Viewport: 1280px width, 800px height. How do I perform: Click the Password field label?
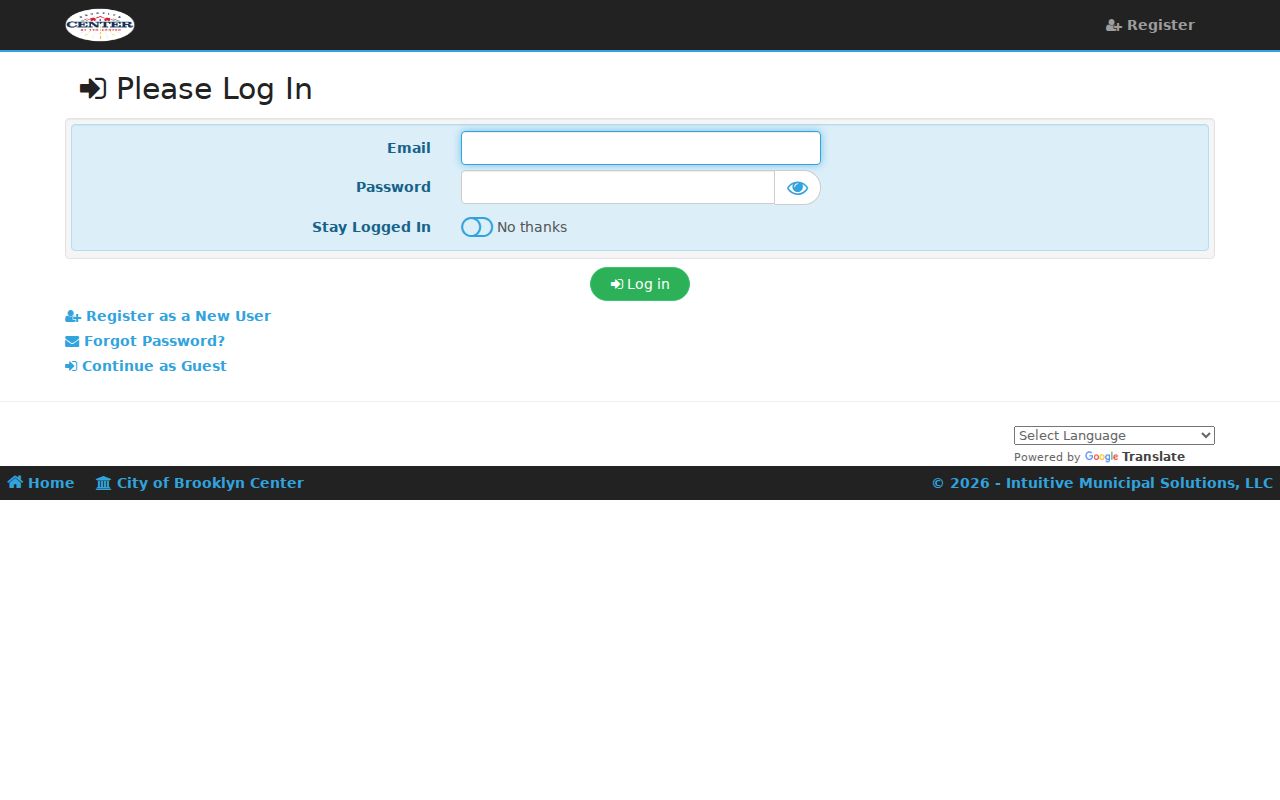[x=393, y=187]
